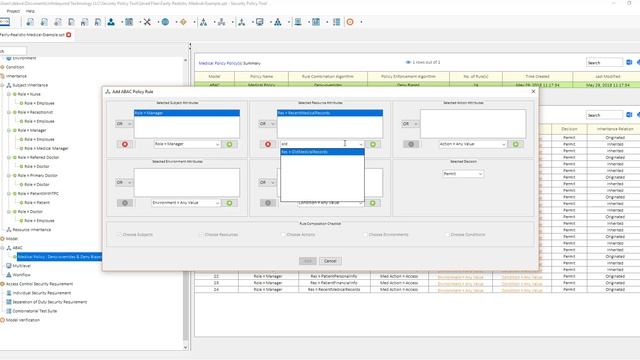The image size is (640, 360).
Task: Click the sixth document save toolbar icon
Action: pyautogui.click(x=98, y=22)
